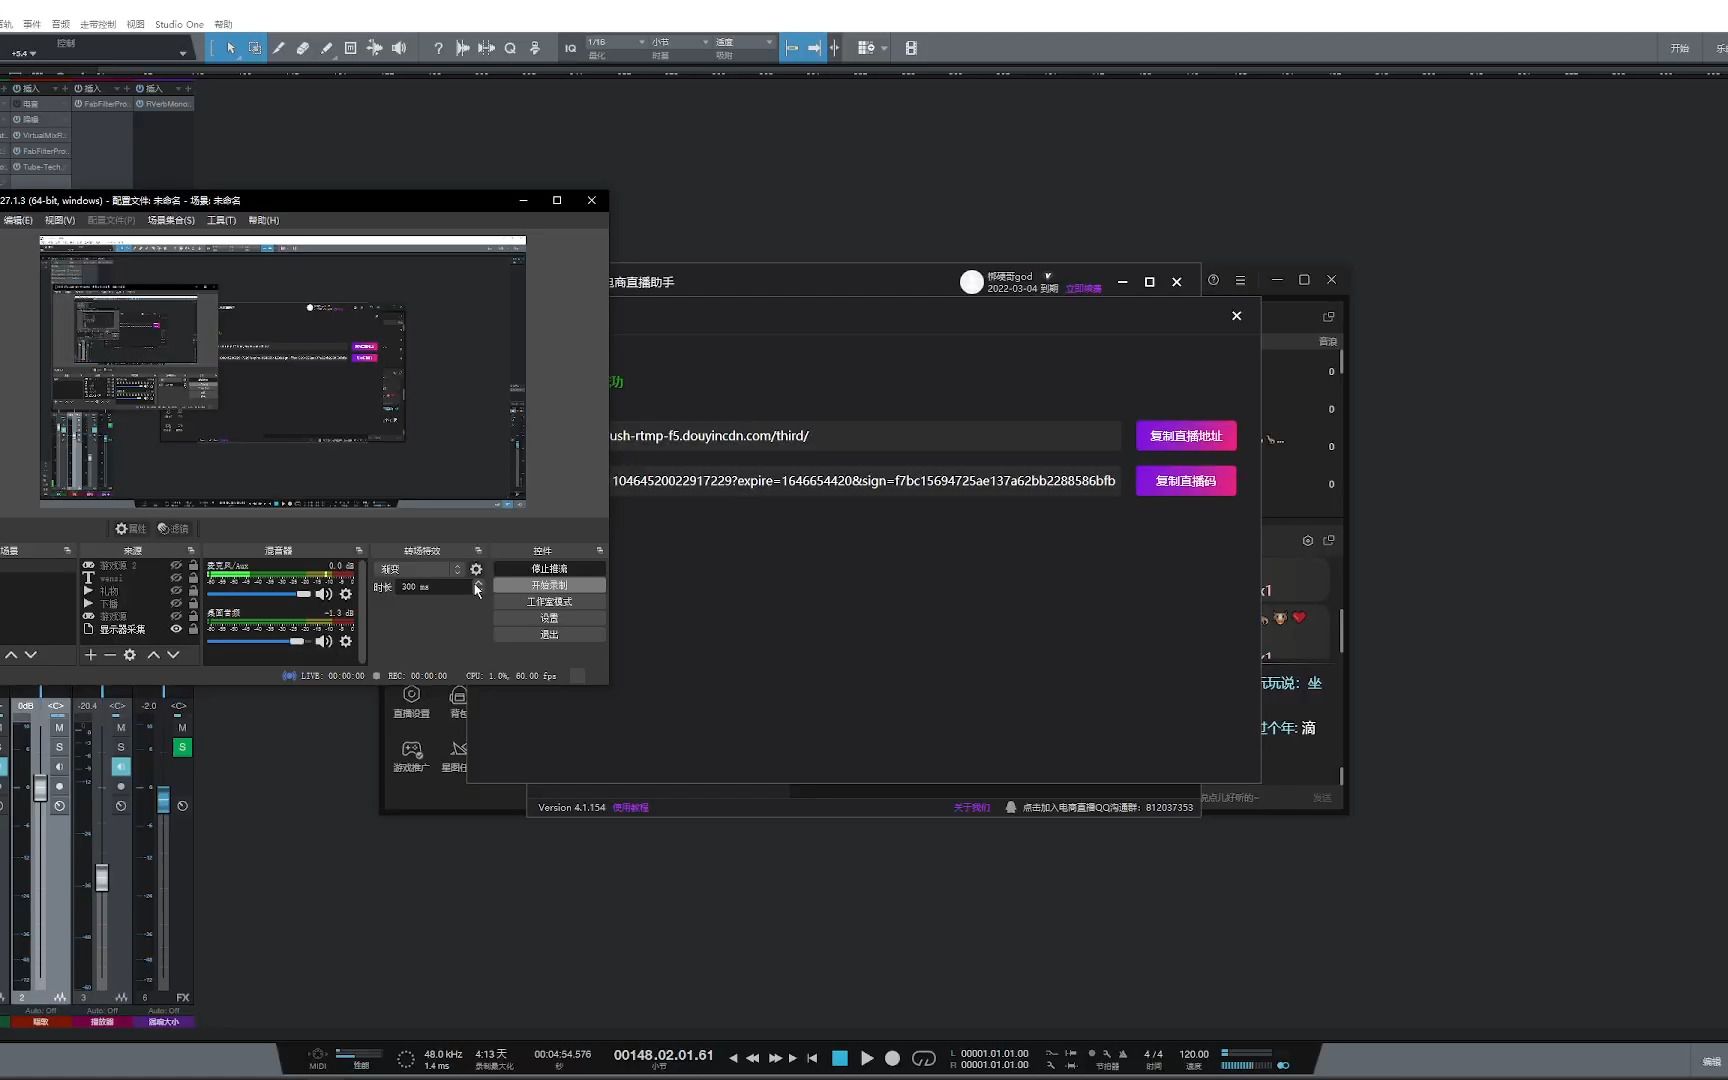Open the Studio One menu item
The width and height of the screenshot is (1728, 1080).
pos(179,24)
